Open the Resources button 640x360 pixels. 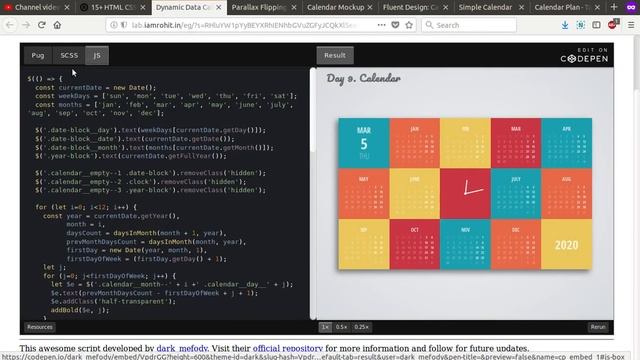point(40,327)
